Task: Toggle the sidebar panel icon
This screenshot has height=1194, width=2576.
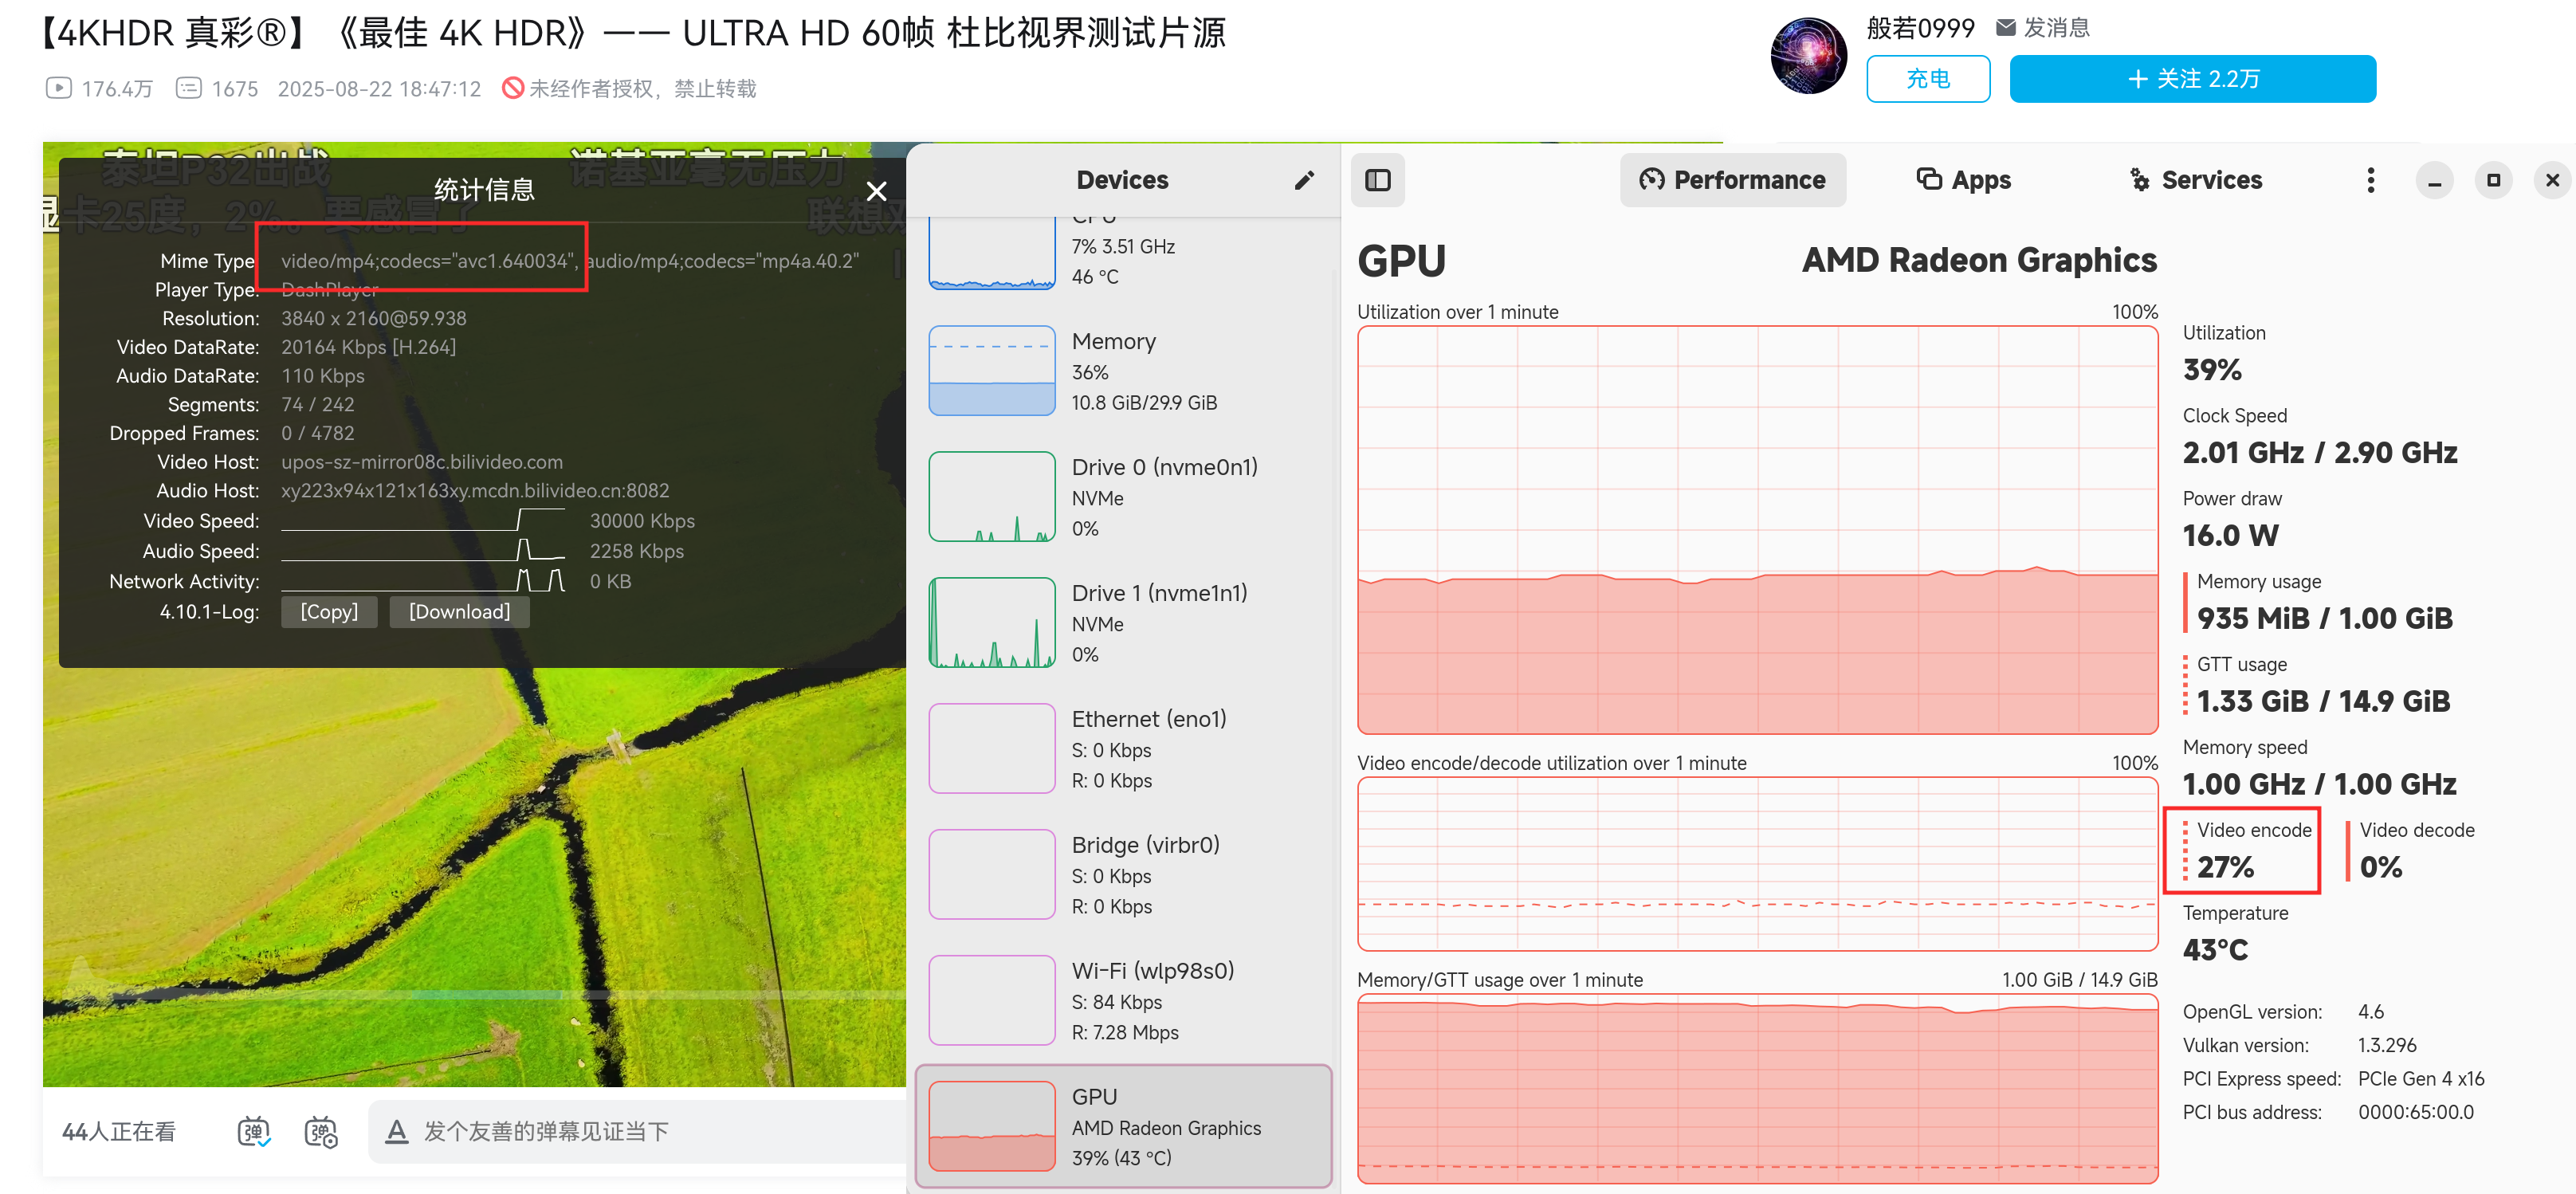Action: [1377, 180]
